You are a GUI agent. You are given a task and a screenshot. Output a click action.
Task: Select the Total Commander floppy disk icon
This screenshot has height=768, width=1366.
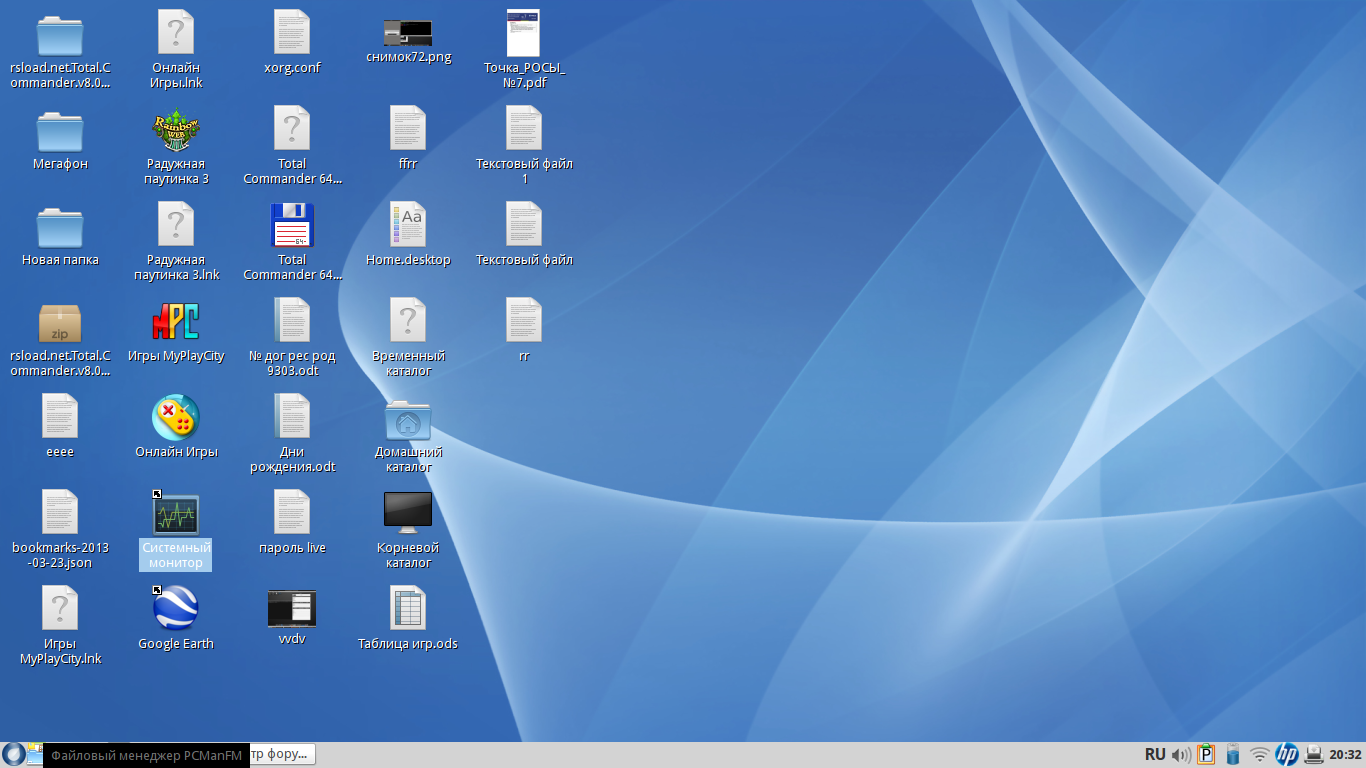pyautogui.click(x=292, y=226)
